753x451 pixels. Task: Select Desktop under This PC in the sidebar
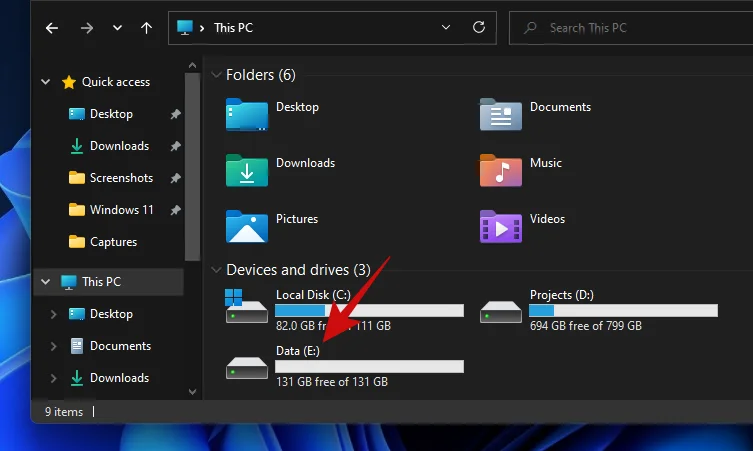coord(111,314)
